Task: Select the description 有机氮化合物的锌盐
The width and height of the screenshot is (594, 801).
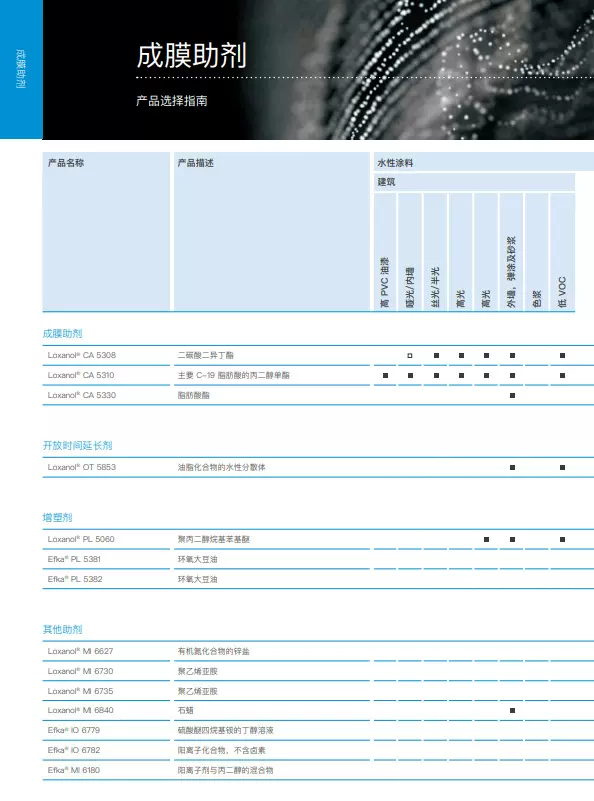Action: 213,651
